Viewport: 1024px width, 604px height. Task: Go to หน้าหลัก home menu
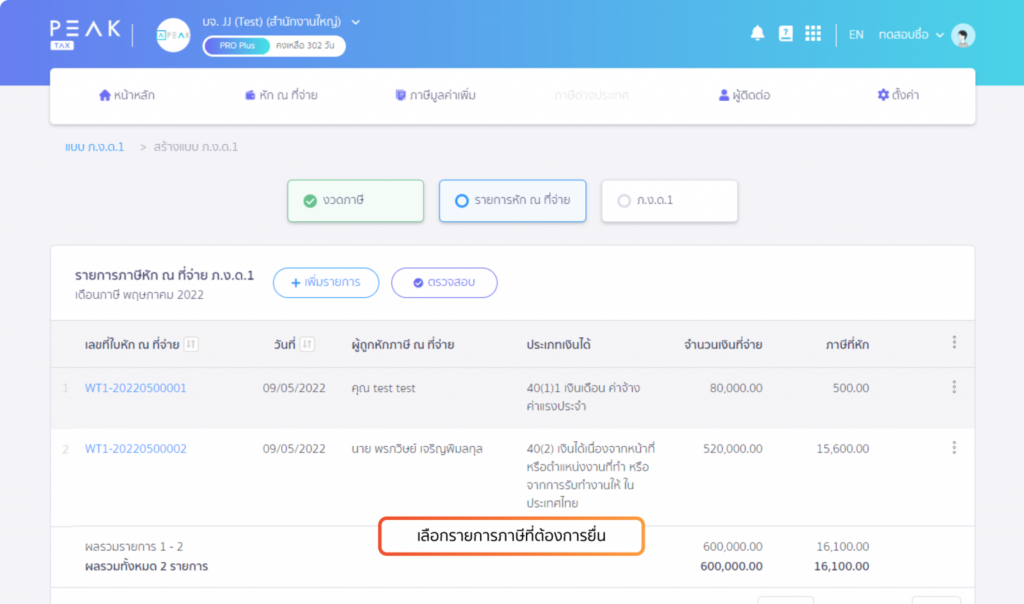pos(127,96)
